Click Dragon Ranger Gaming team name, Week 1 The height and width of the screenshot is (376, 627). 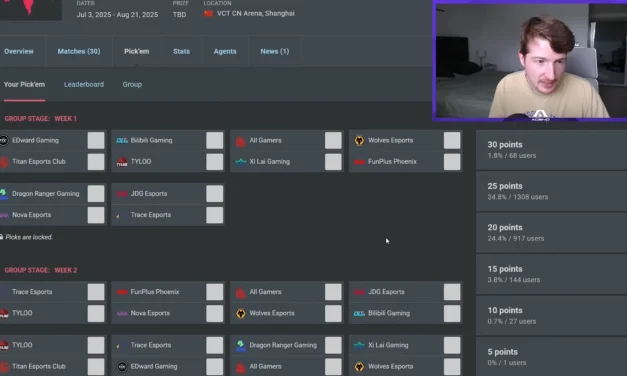(46, 194)
